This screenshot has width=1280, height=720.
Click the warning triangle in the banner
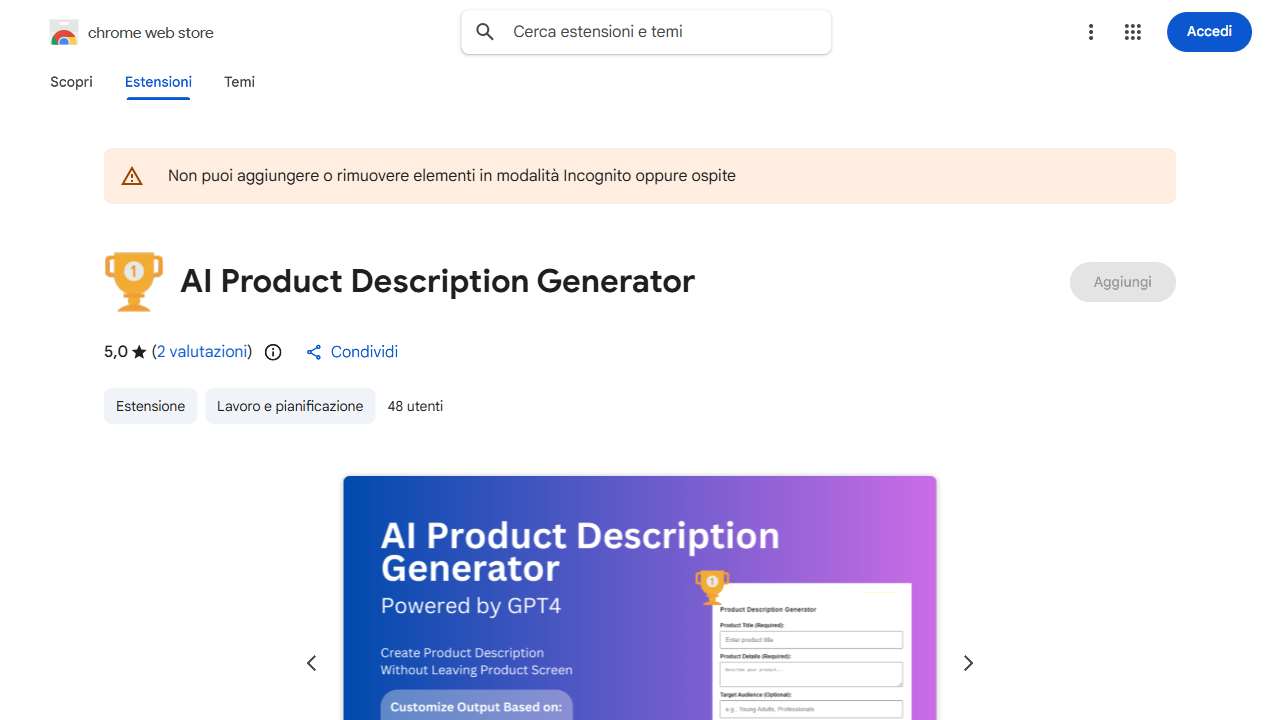tap(131, 175)
